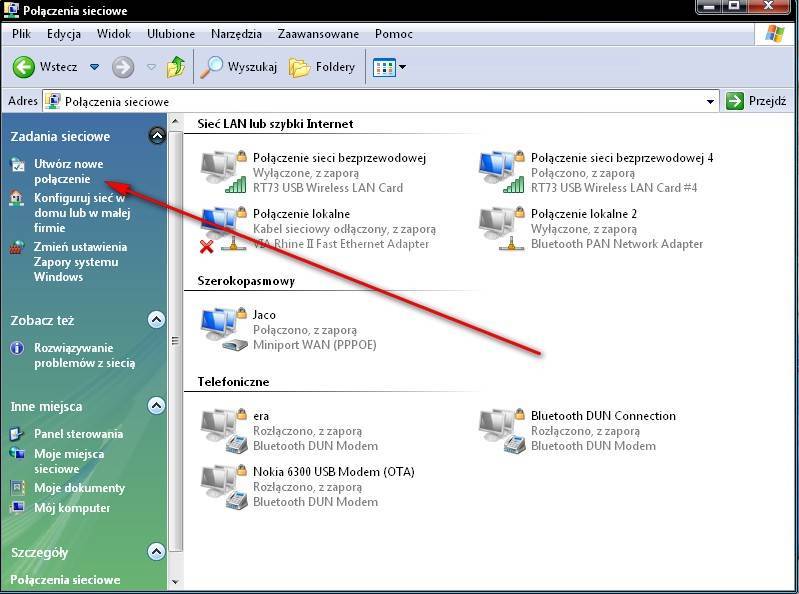Viewport: 799px width, 594px height.
Task: Open the Narzędzia menu
Action: point(236,34)
